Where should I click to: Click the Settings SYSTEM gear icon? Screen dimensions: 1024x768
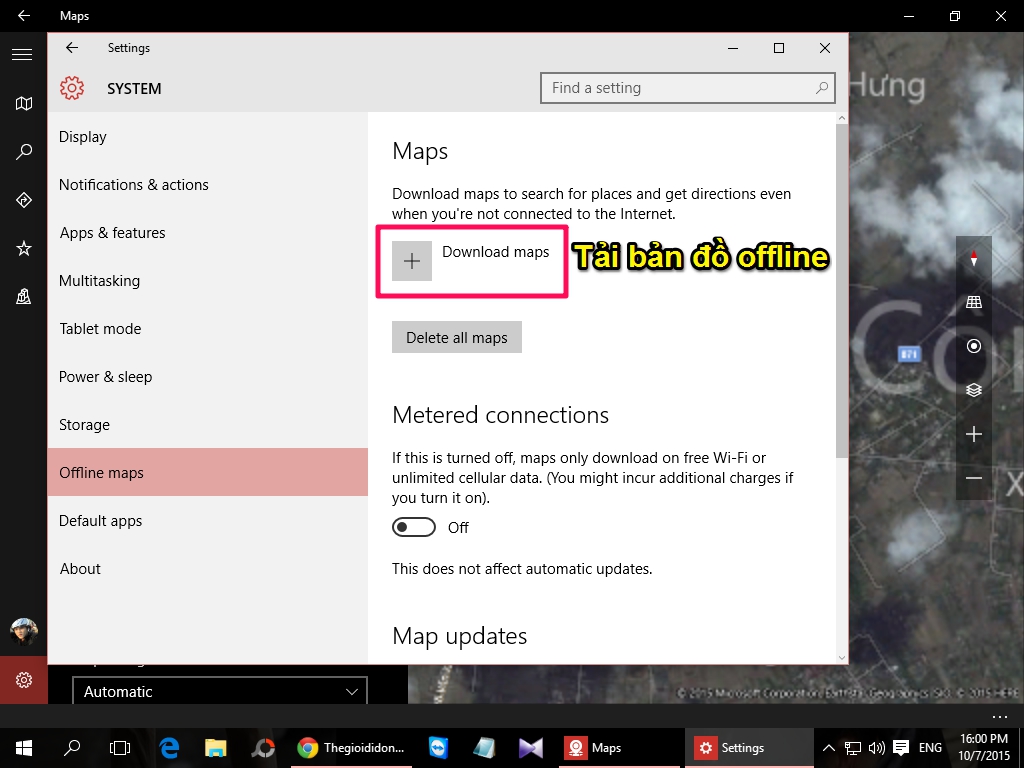[x=72, y=88]
